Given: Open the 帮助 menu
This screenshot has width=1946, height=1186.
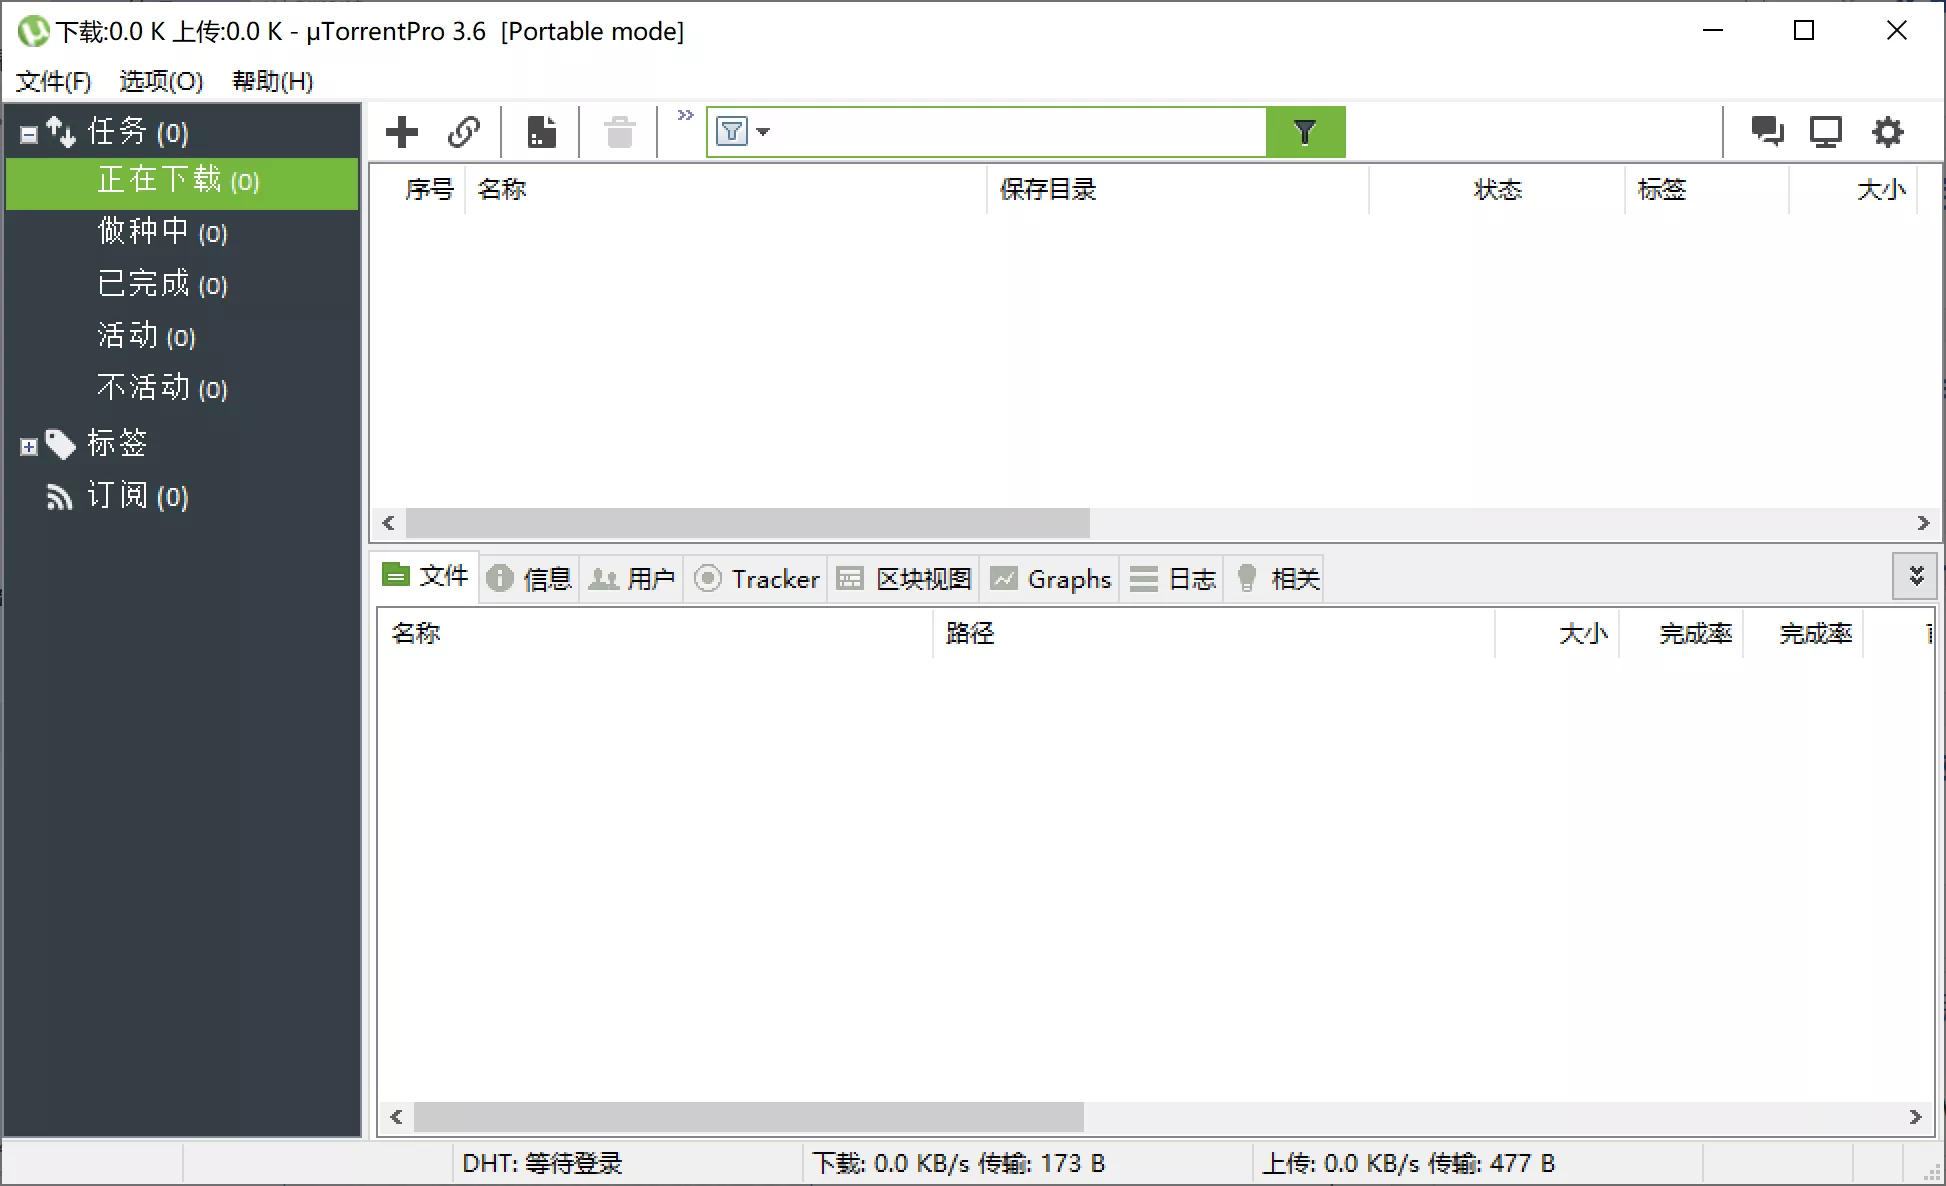Looking at the screenshot, I should pos(271,82).
